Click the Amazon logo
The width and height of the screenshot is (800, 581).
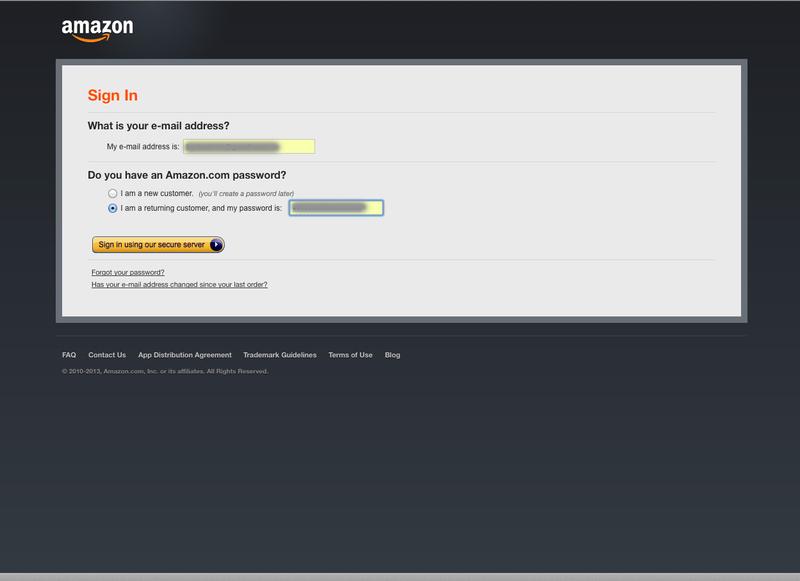pos(97,30)
